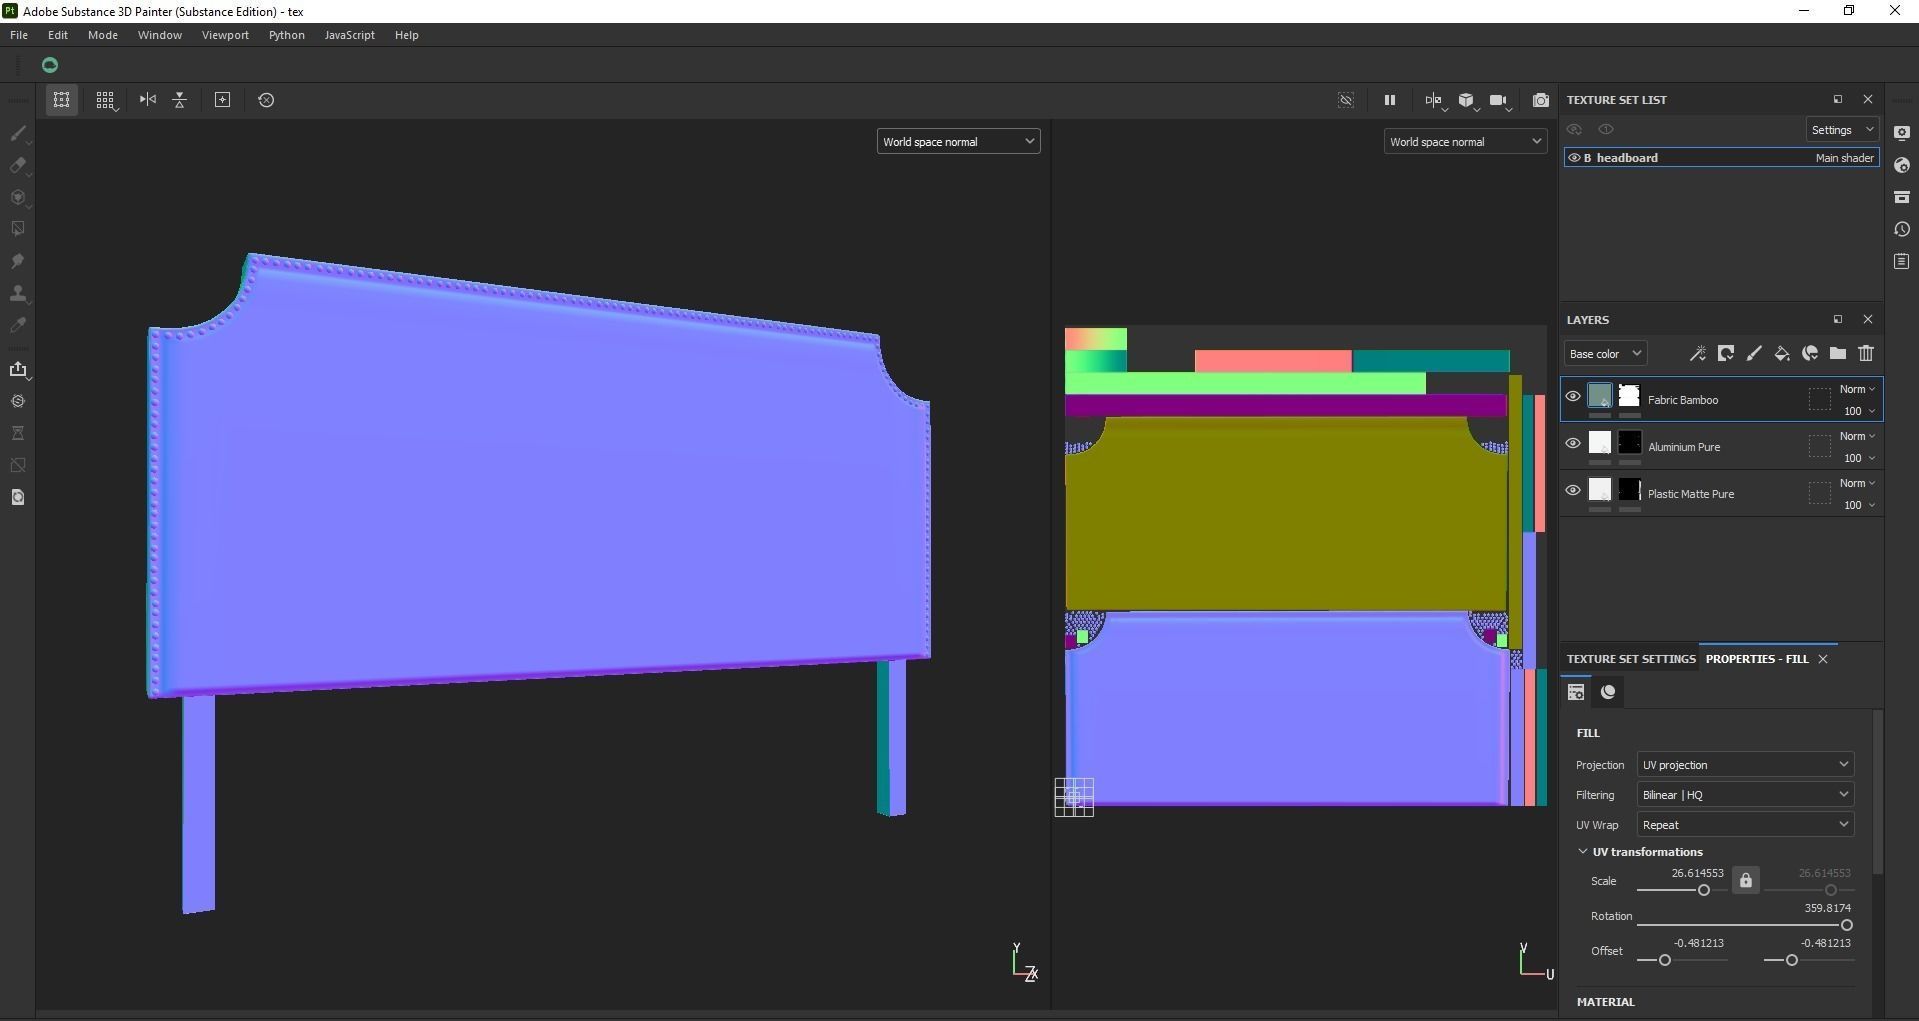Create a new layer folder
Screen dimensions: 1919x1021
point(1838,353)
